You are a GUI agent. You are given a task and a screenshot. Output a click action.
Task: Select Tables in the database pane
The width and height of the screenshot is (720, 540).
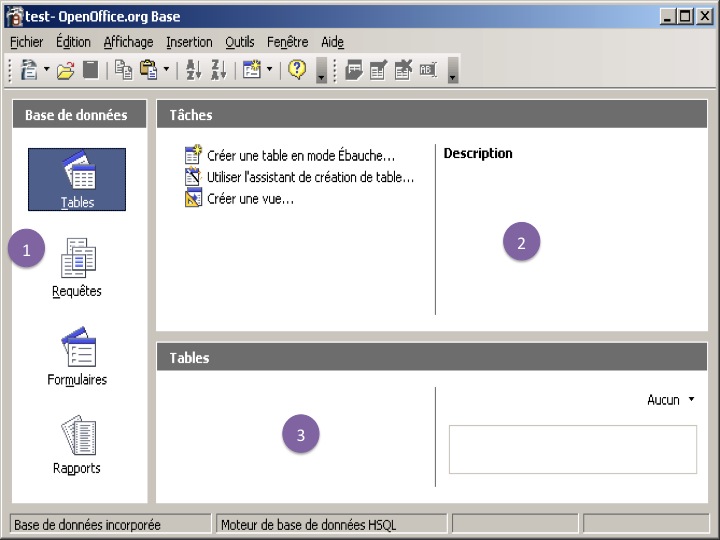[77, 180]
